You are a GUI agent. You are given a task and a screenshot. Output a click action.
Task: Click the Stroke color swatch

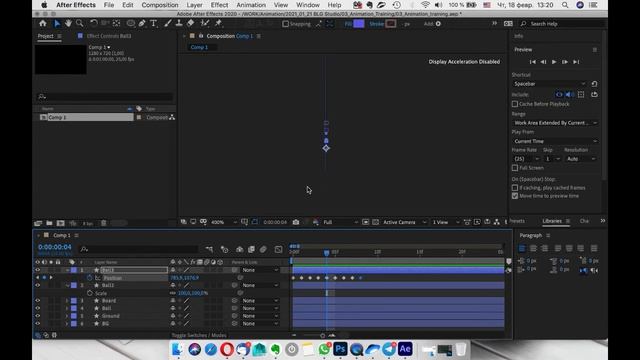click(x=391, y=24)
